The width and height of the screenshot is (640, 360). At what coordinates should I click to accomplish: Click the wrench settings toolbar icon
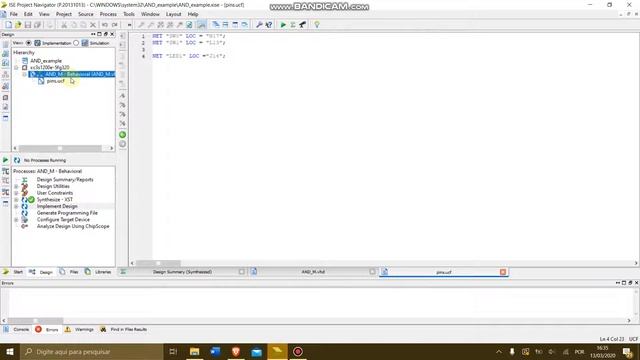coord(259,25)
